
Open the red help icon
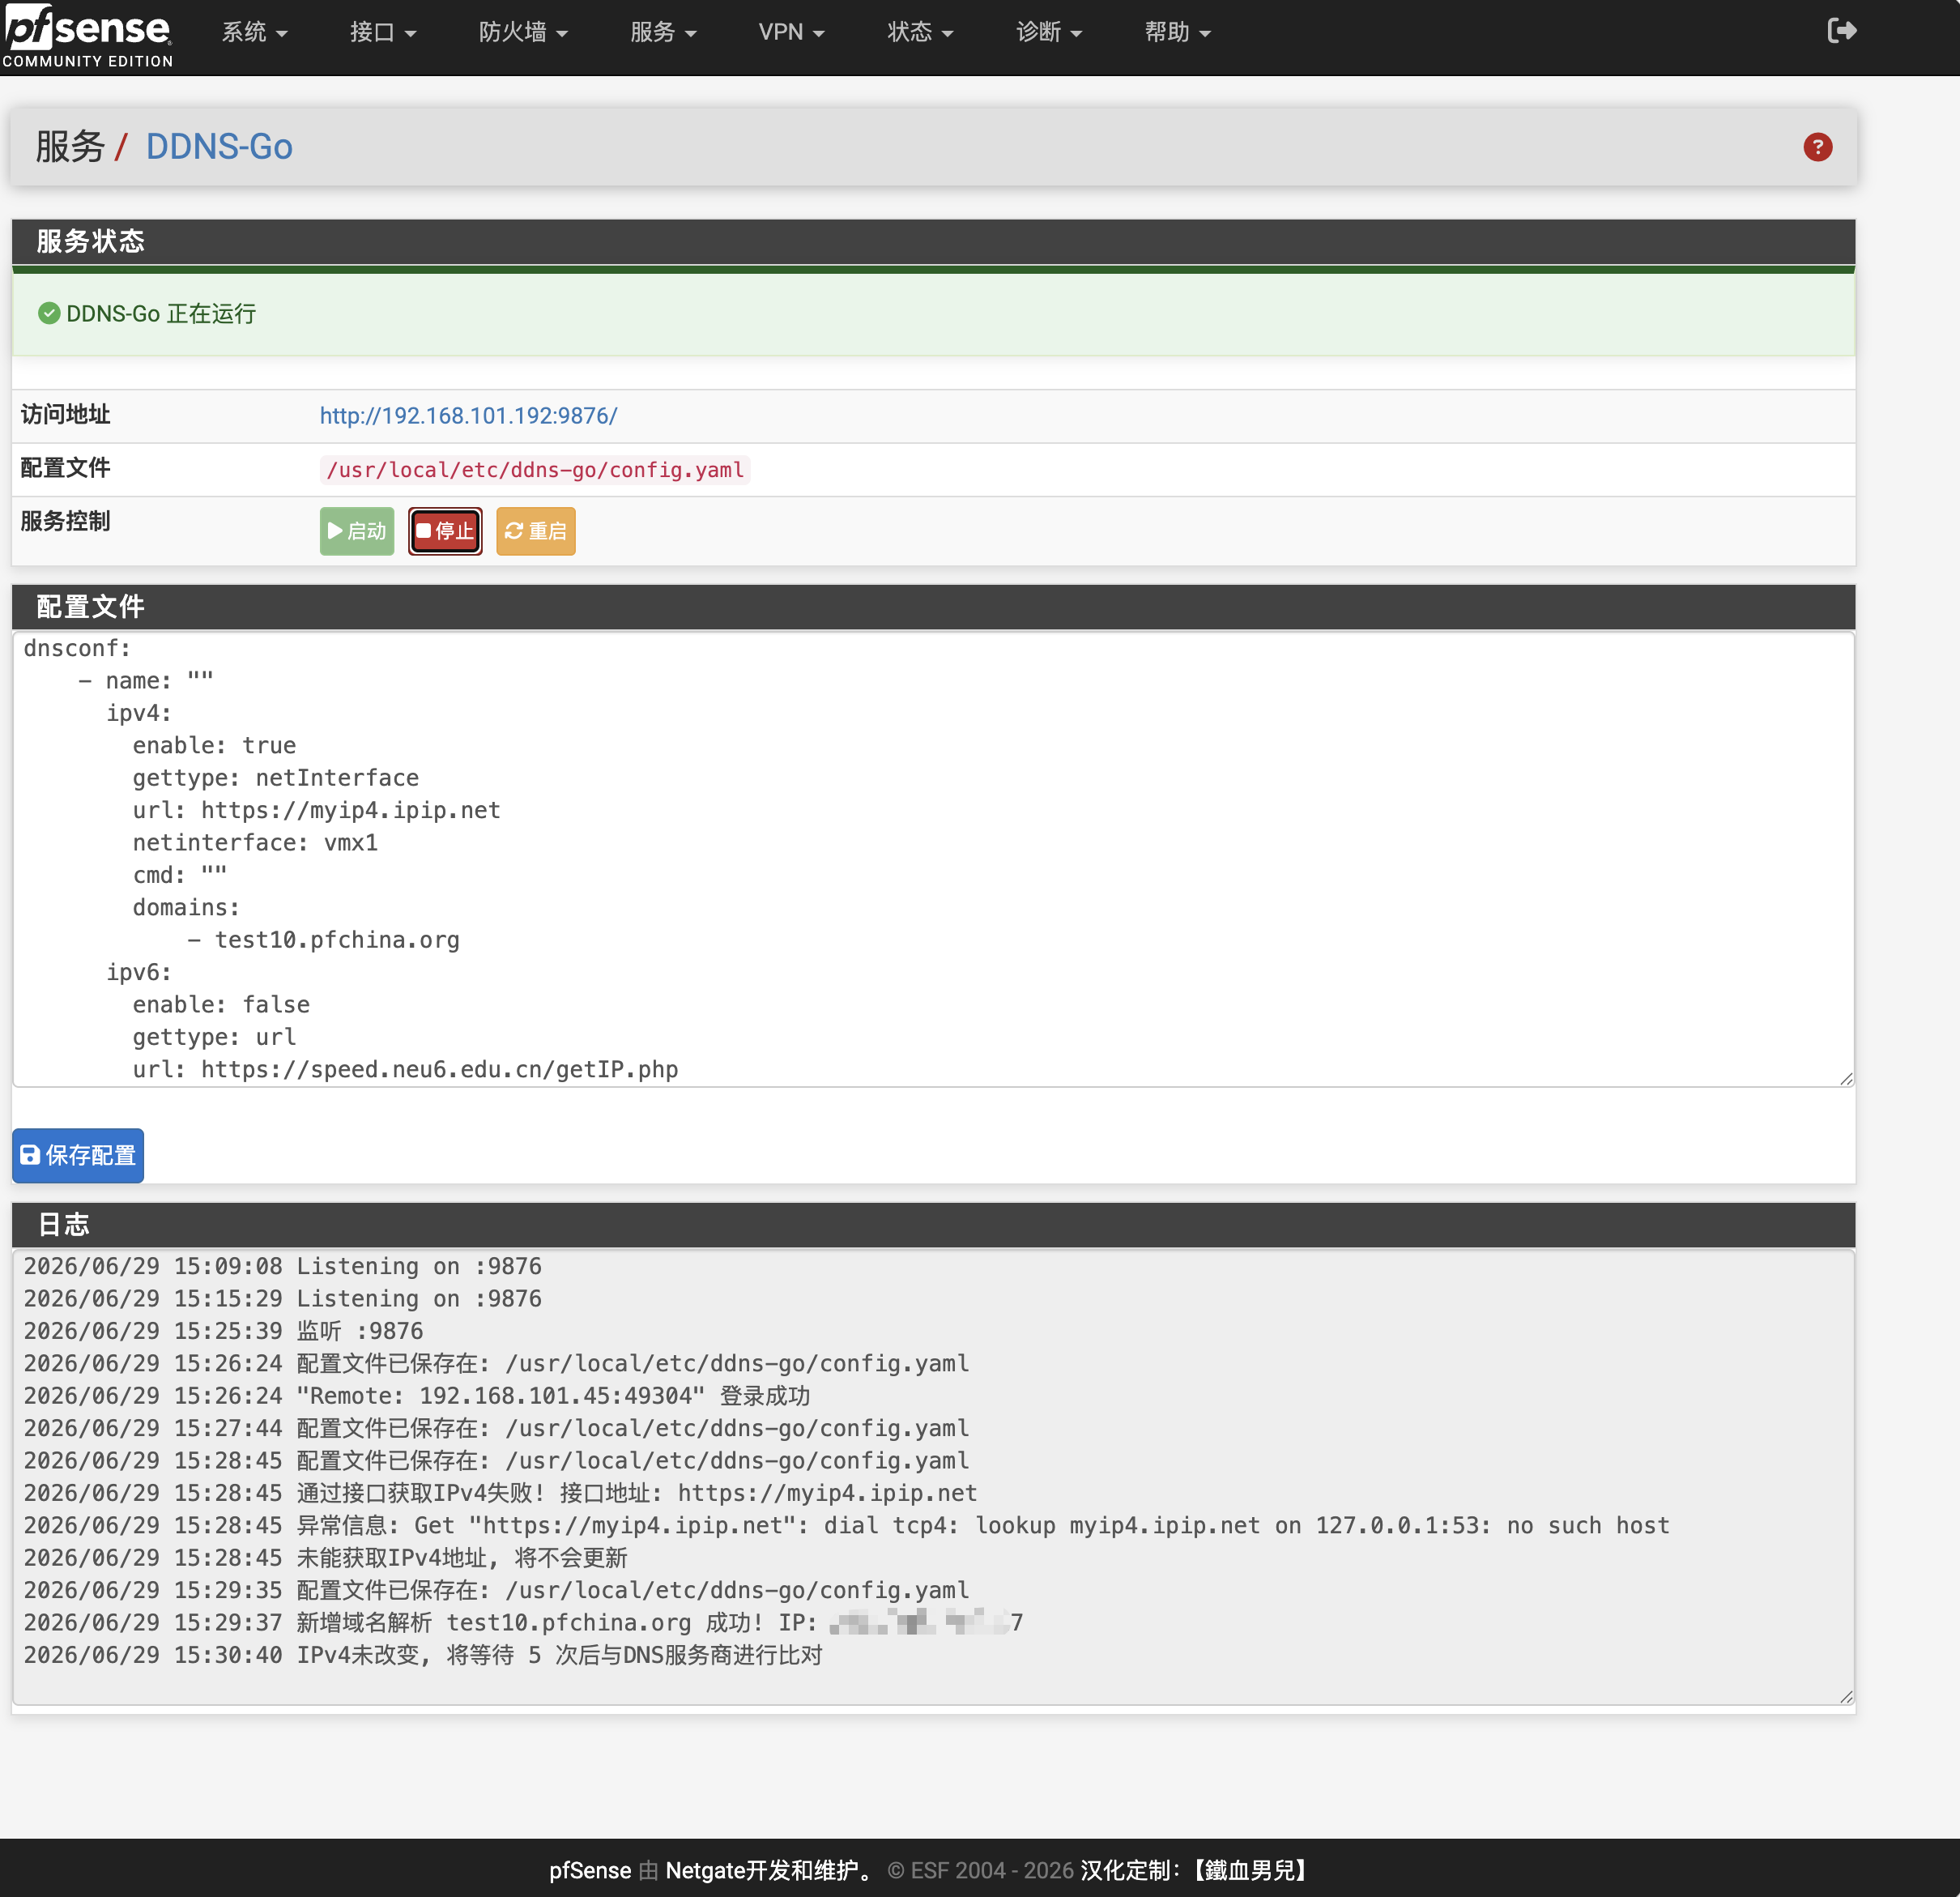point(1817,147)
